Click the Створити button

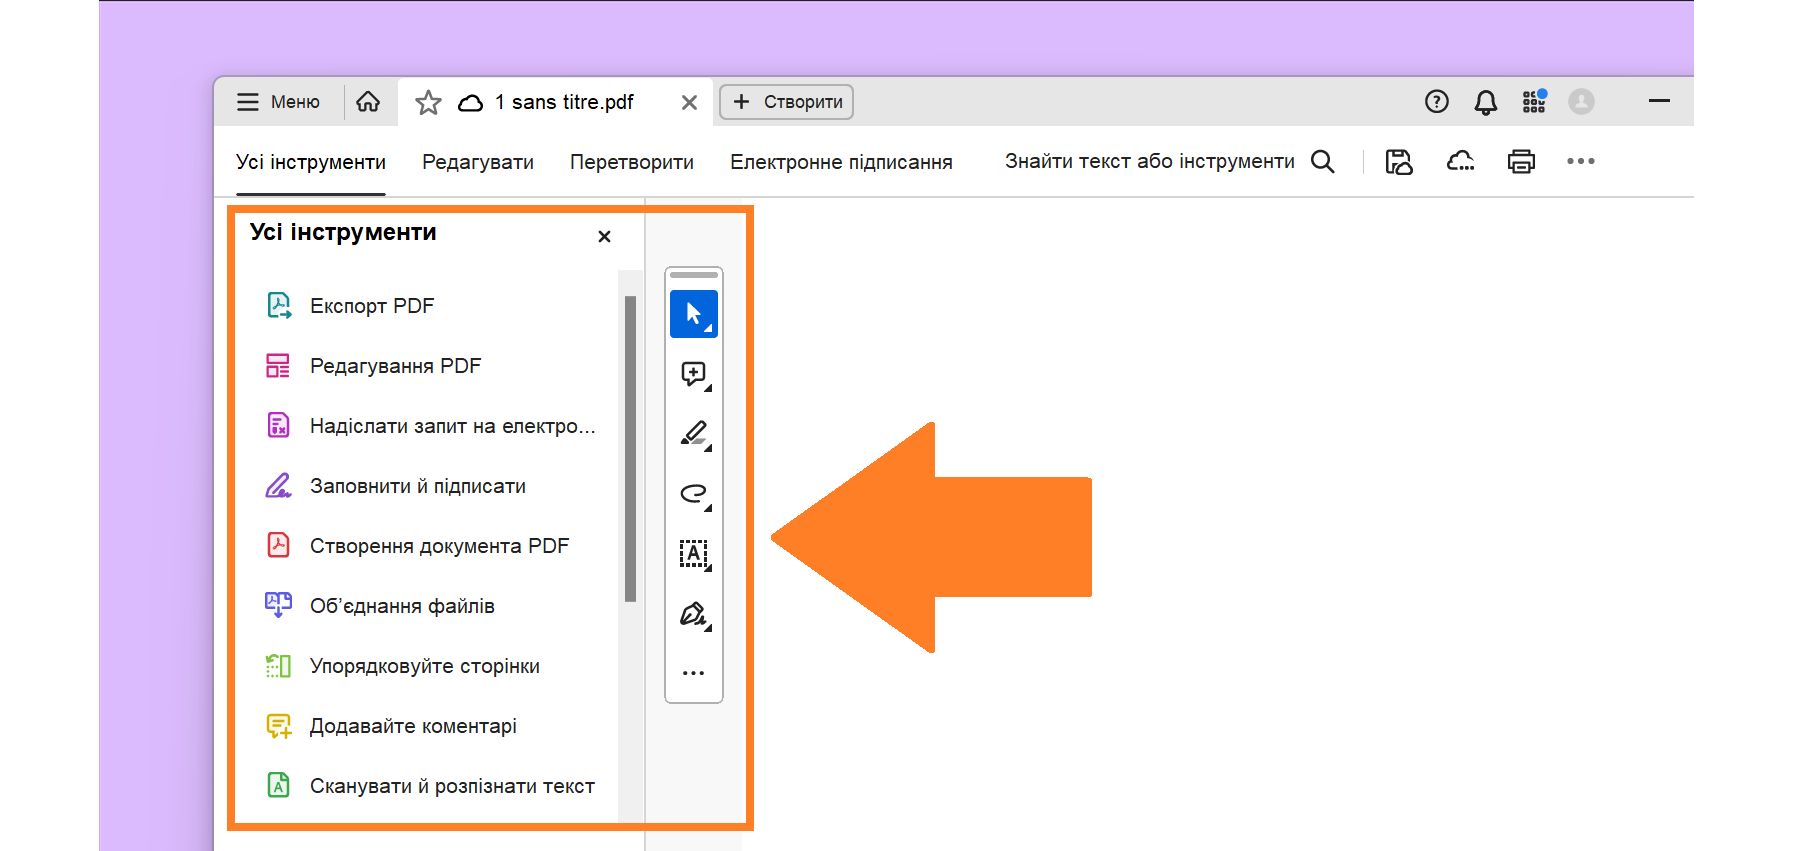(787, 102)
